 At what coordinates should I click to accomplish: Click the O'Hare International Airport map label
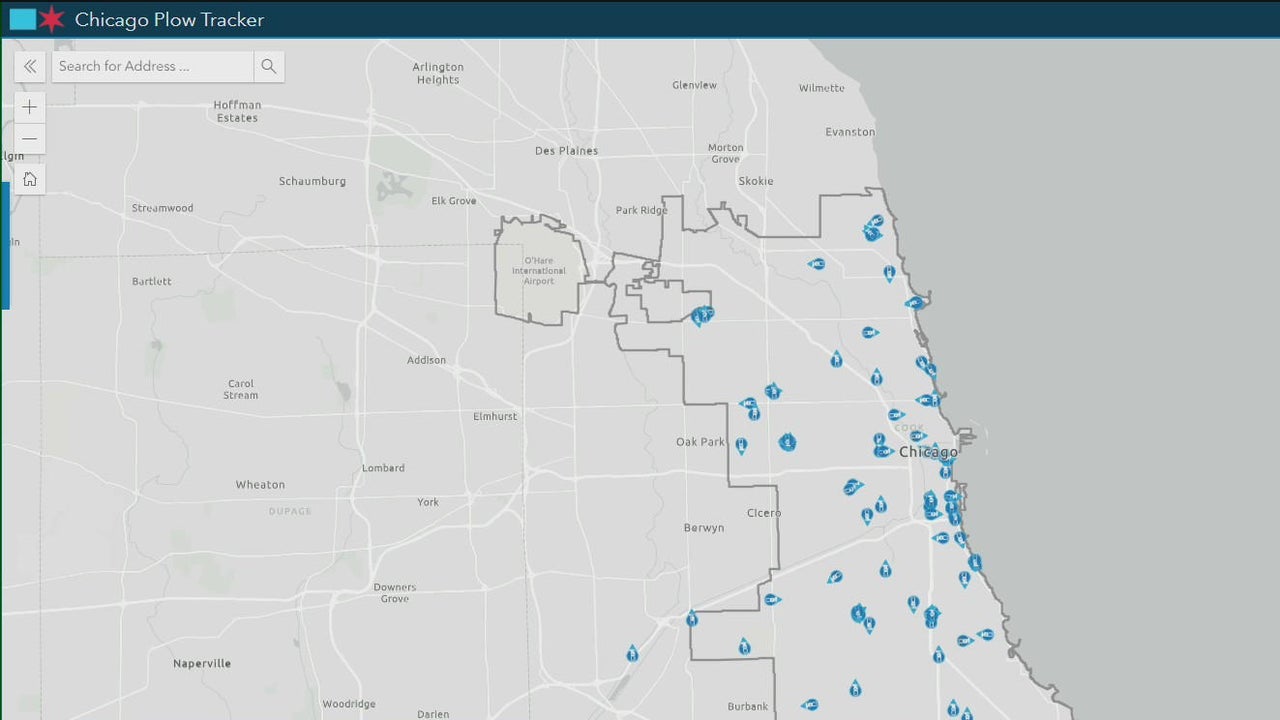coord(538,271)
